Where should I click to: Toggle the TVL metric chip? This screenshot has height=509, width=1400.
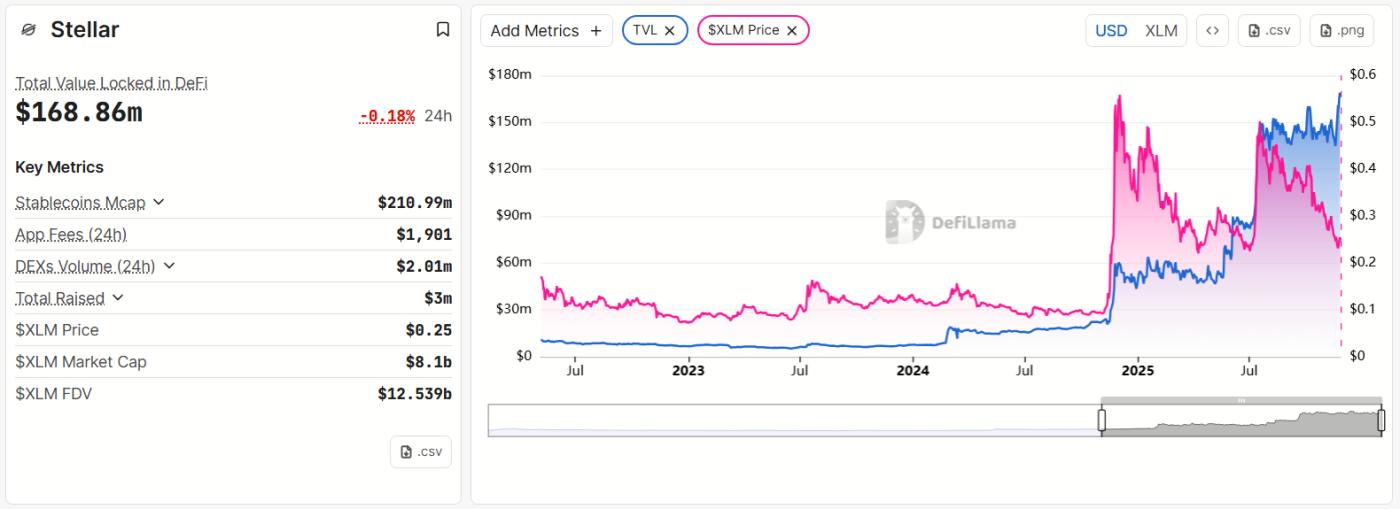[x=645, y=30]
